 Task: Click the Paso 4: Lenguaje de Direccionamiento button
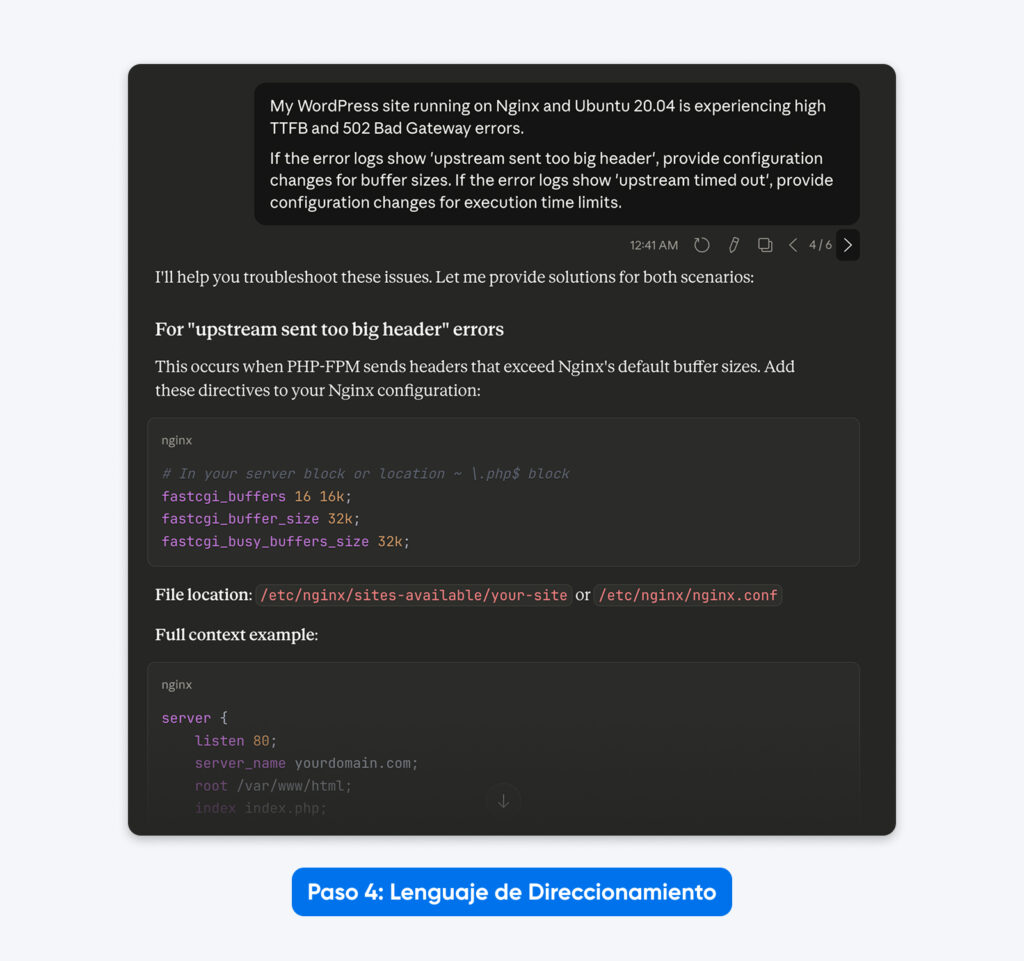[x=511, y=892]
